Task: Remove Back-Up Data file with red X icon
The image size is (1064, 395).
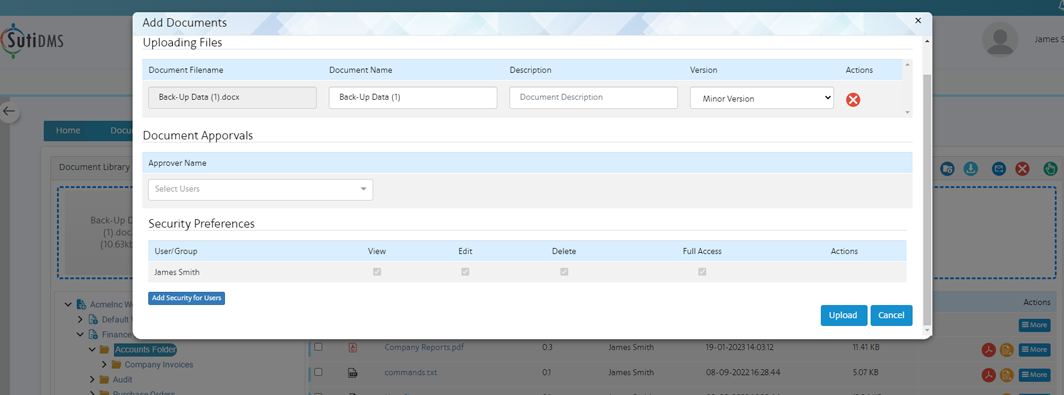Action: click(x=853, y=99)
